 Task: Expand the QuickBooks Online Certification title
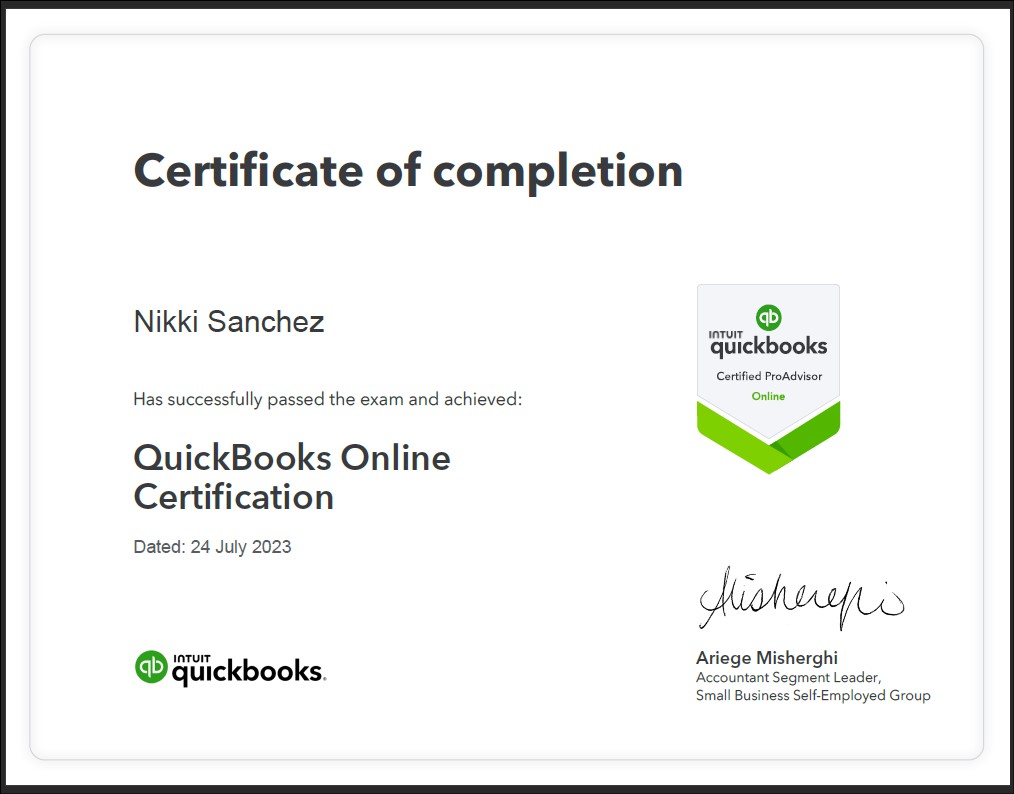[291, 477]
